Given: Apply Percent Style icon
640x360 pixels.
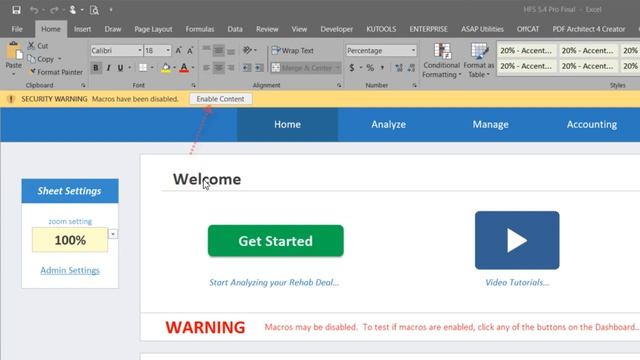Looking at the screenshot, I should coord(370,68).
